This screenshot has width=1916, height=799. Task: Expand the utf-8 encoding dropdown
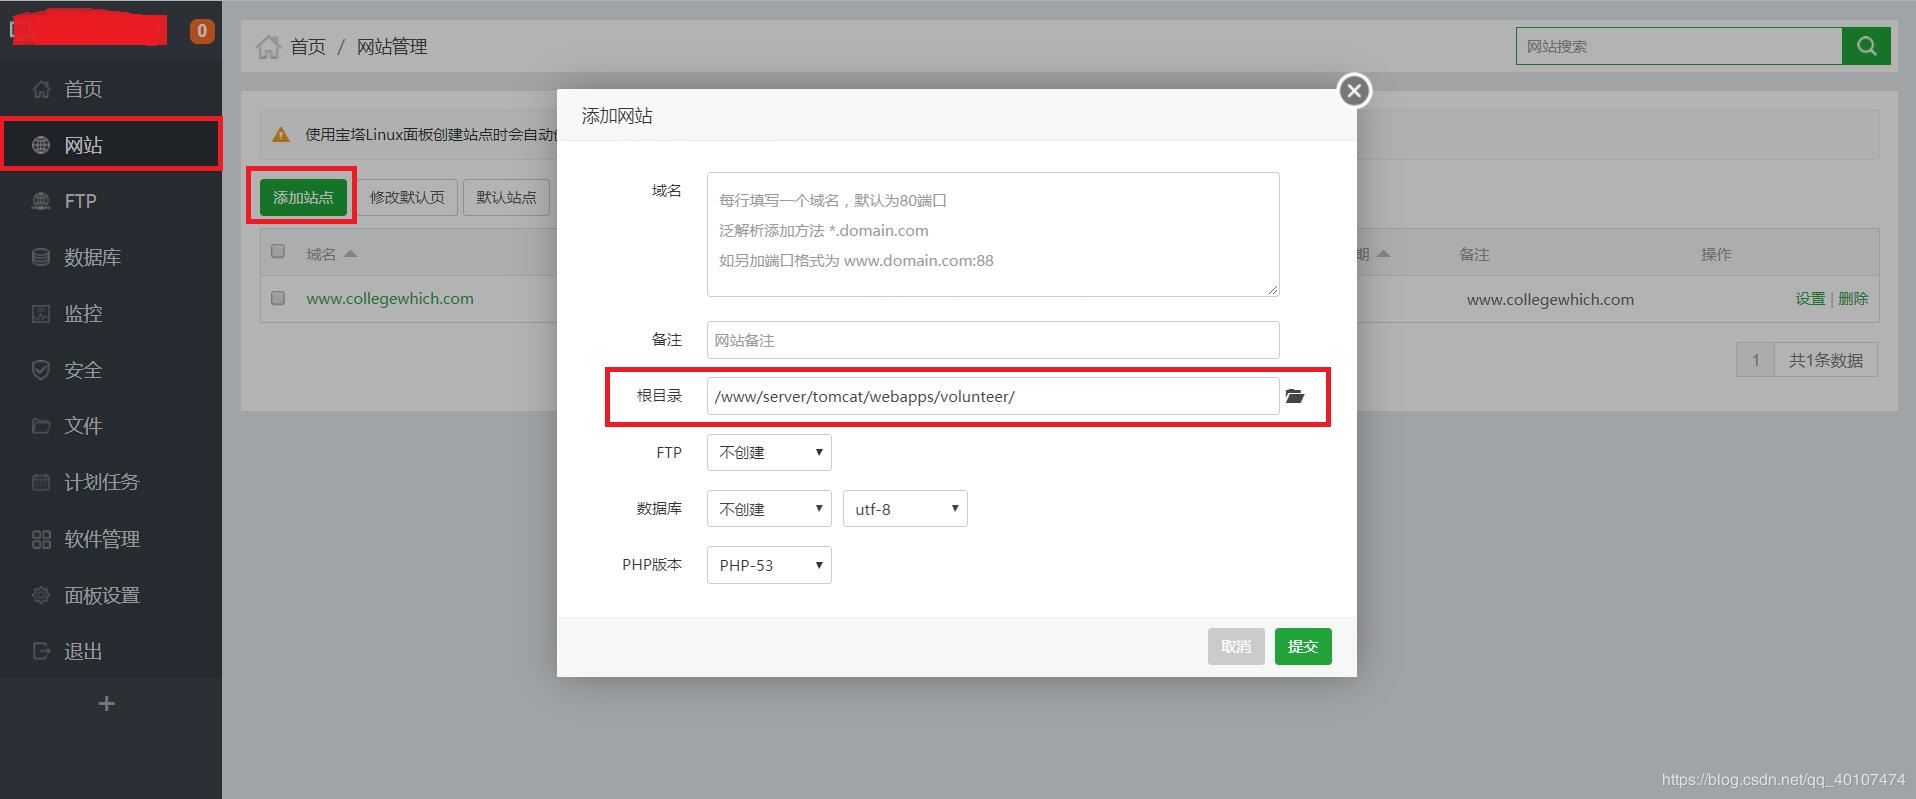click(x=905, y=509)
